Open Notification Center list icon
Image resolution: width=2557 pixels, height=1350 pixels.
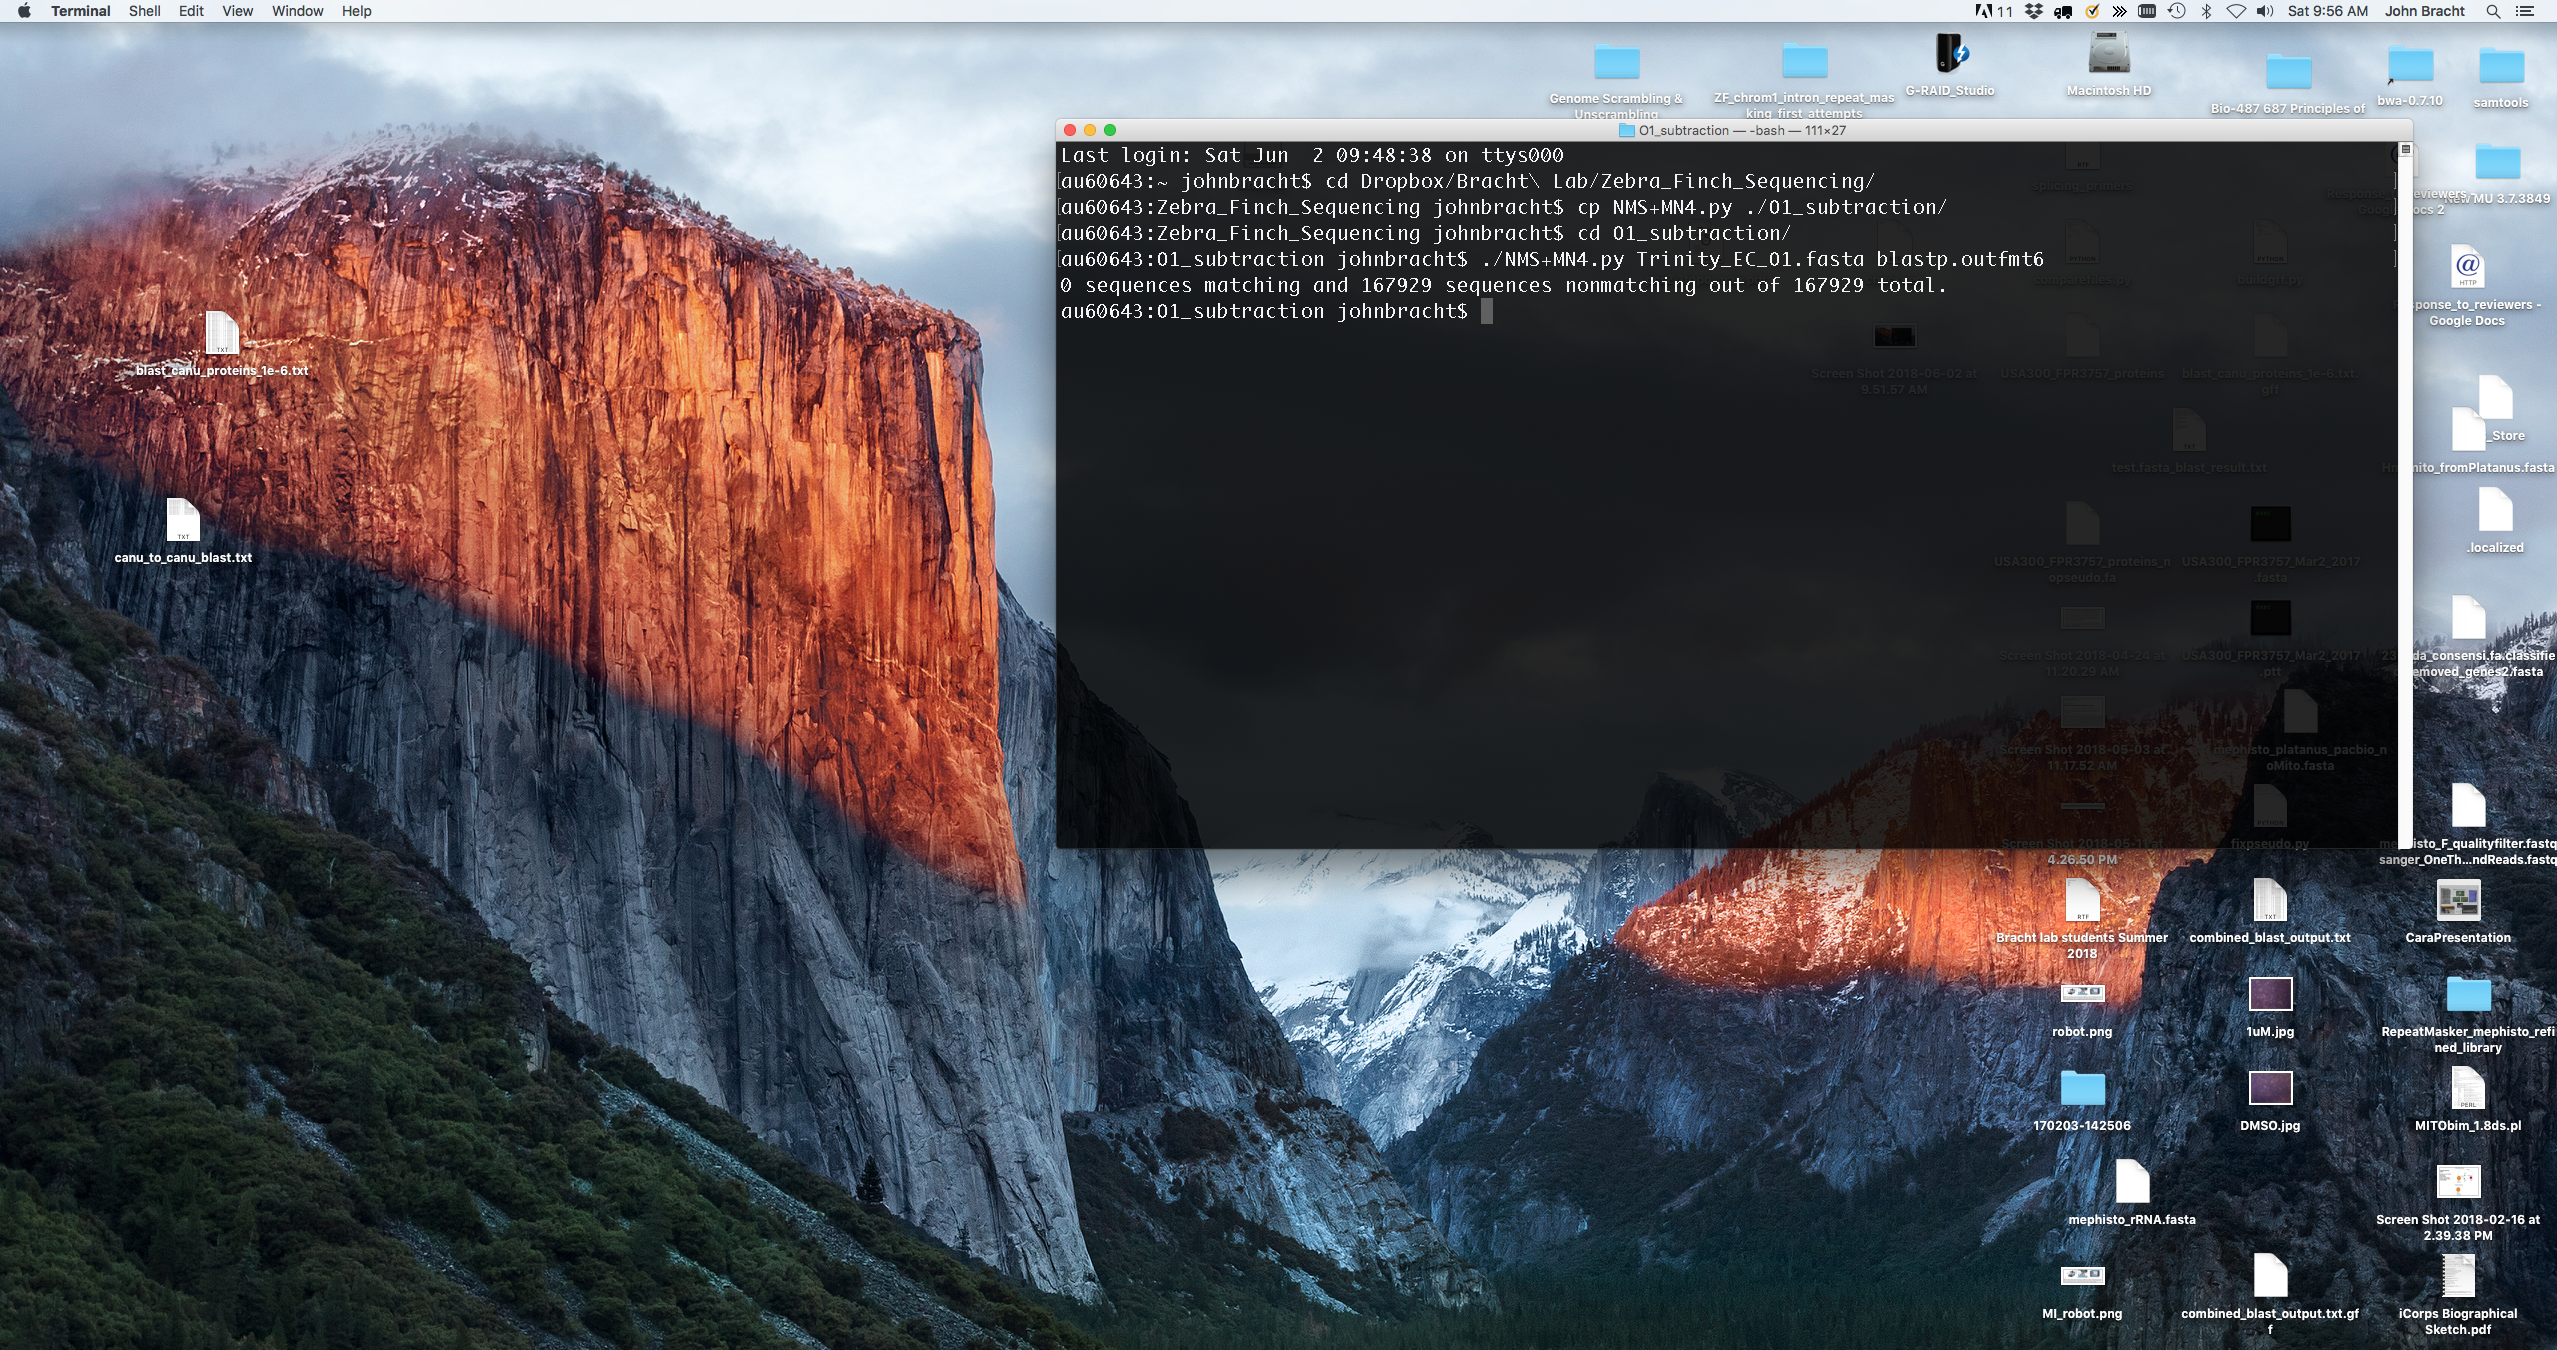[x=2524, y=11]
